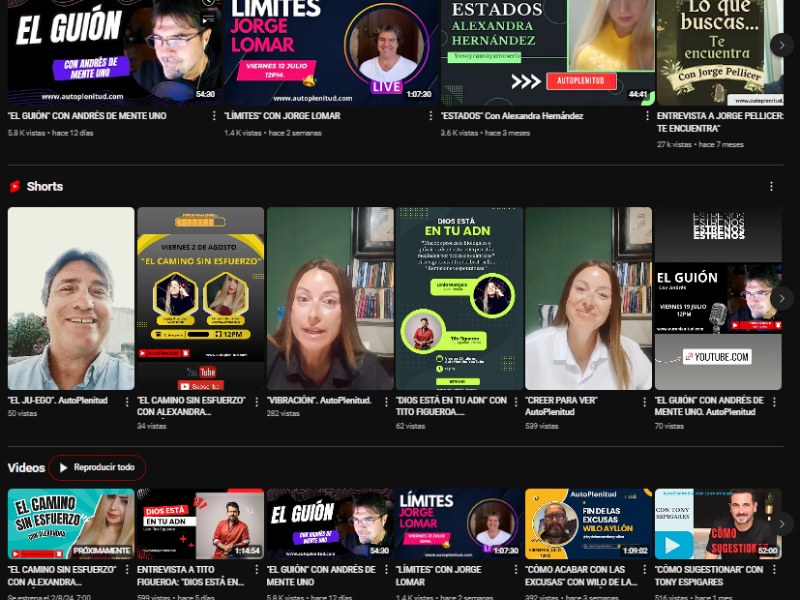
Task: Open options for 'EL GUIÓN' short
Action: click(774, 402)
